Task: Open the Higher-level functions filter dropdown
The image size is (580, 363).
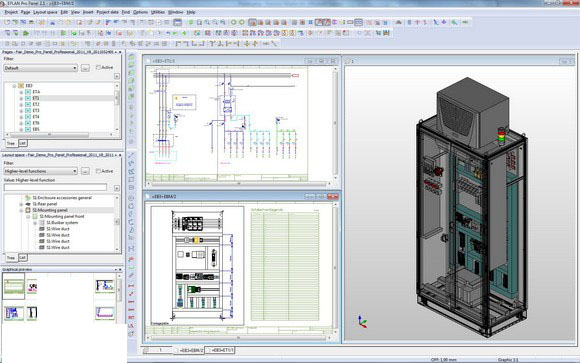Action: click(41, 171)
